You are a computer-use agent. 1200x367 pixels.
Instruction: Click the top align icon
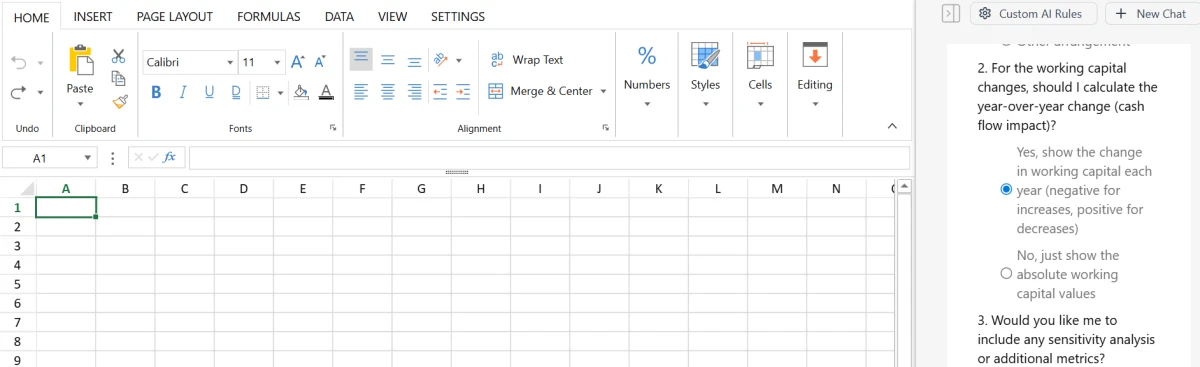pyautogui.click(x=361, y=60)
